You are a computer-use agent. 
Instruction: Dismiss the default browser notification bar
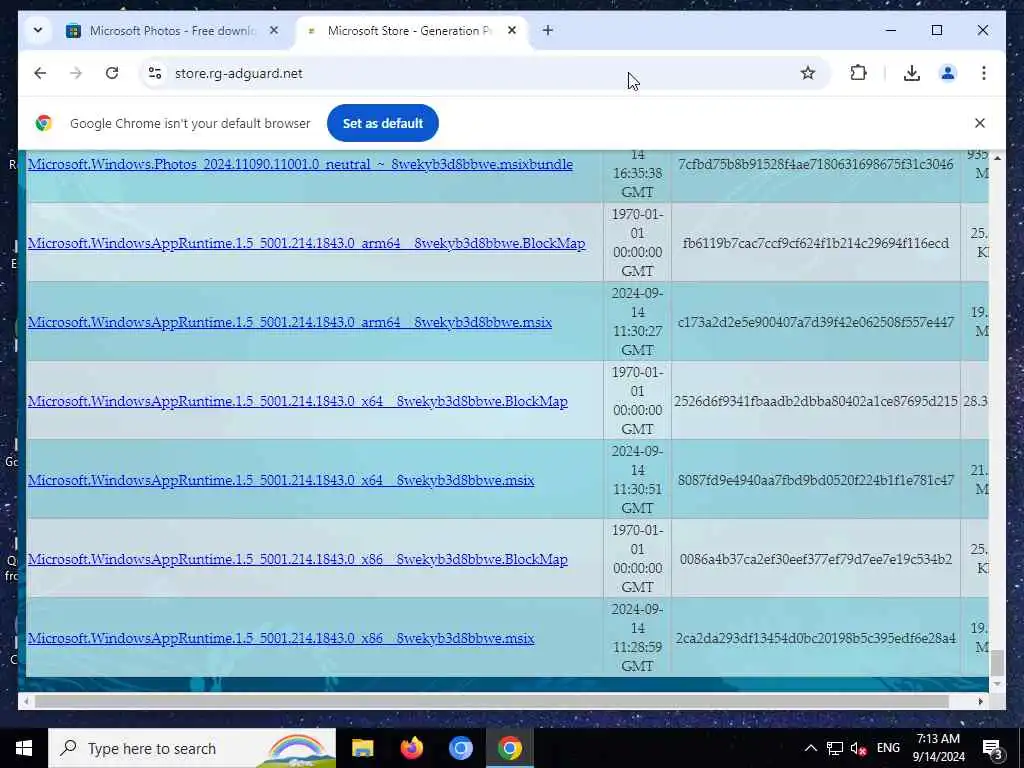980,123
